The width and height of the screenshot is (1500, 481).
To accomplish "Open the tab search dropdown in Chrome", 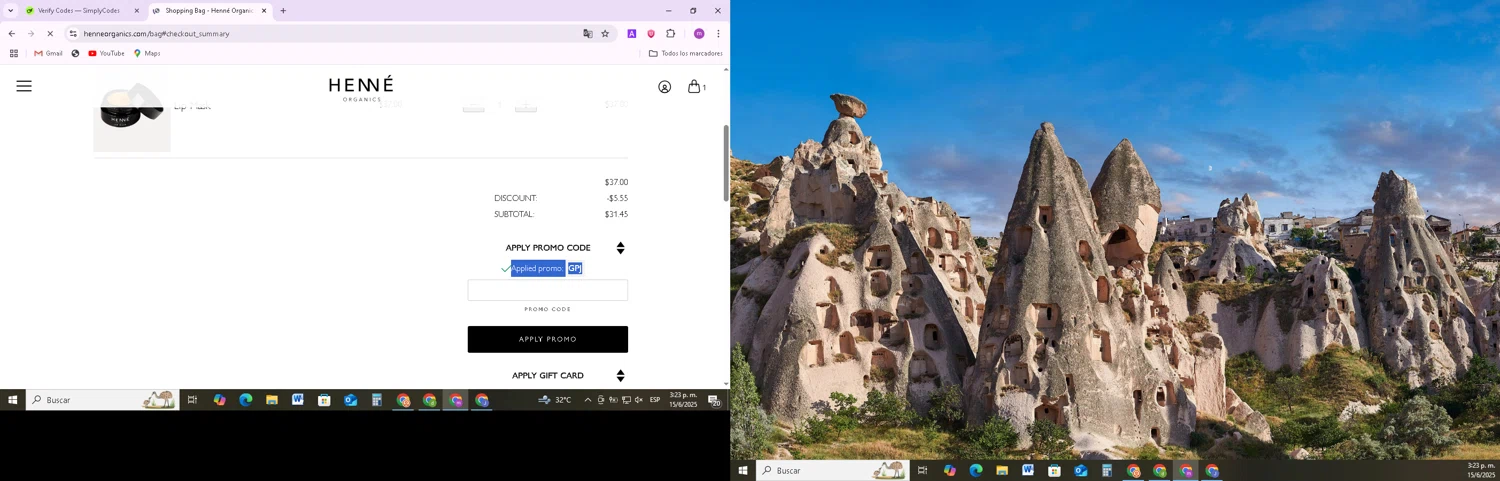I will click(x=10, y=11).
